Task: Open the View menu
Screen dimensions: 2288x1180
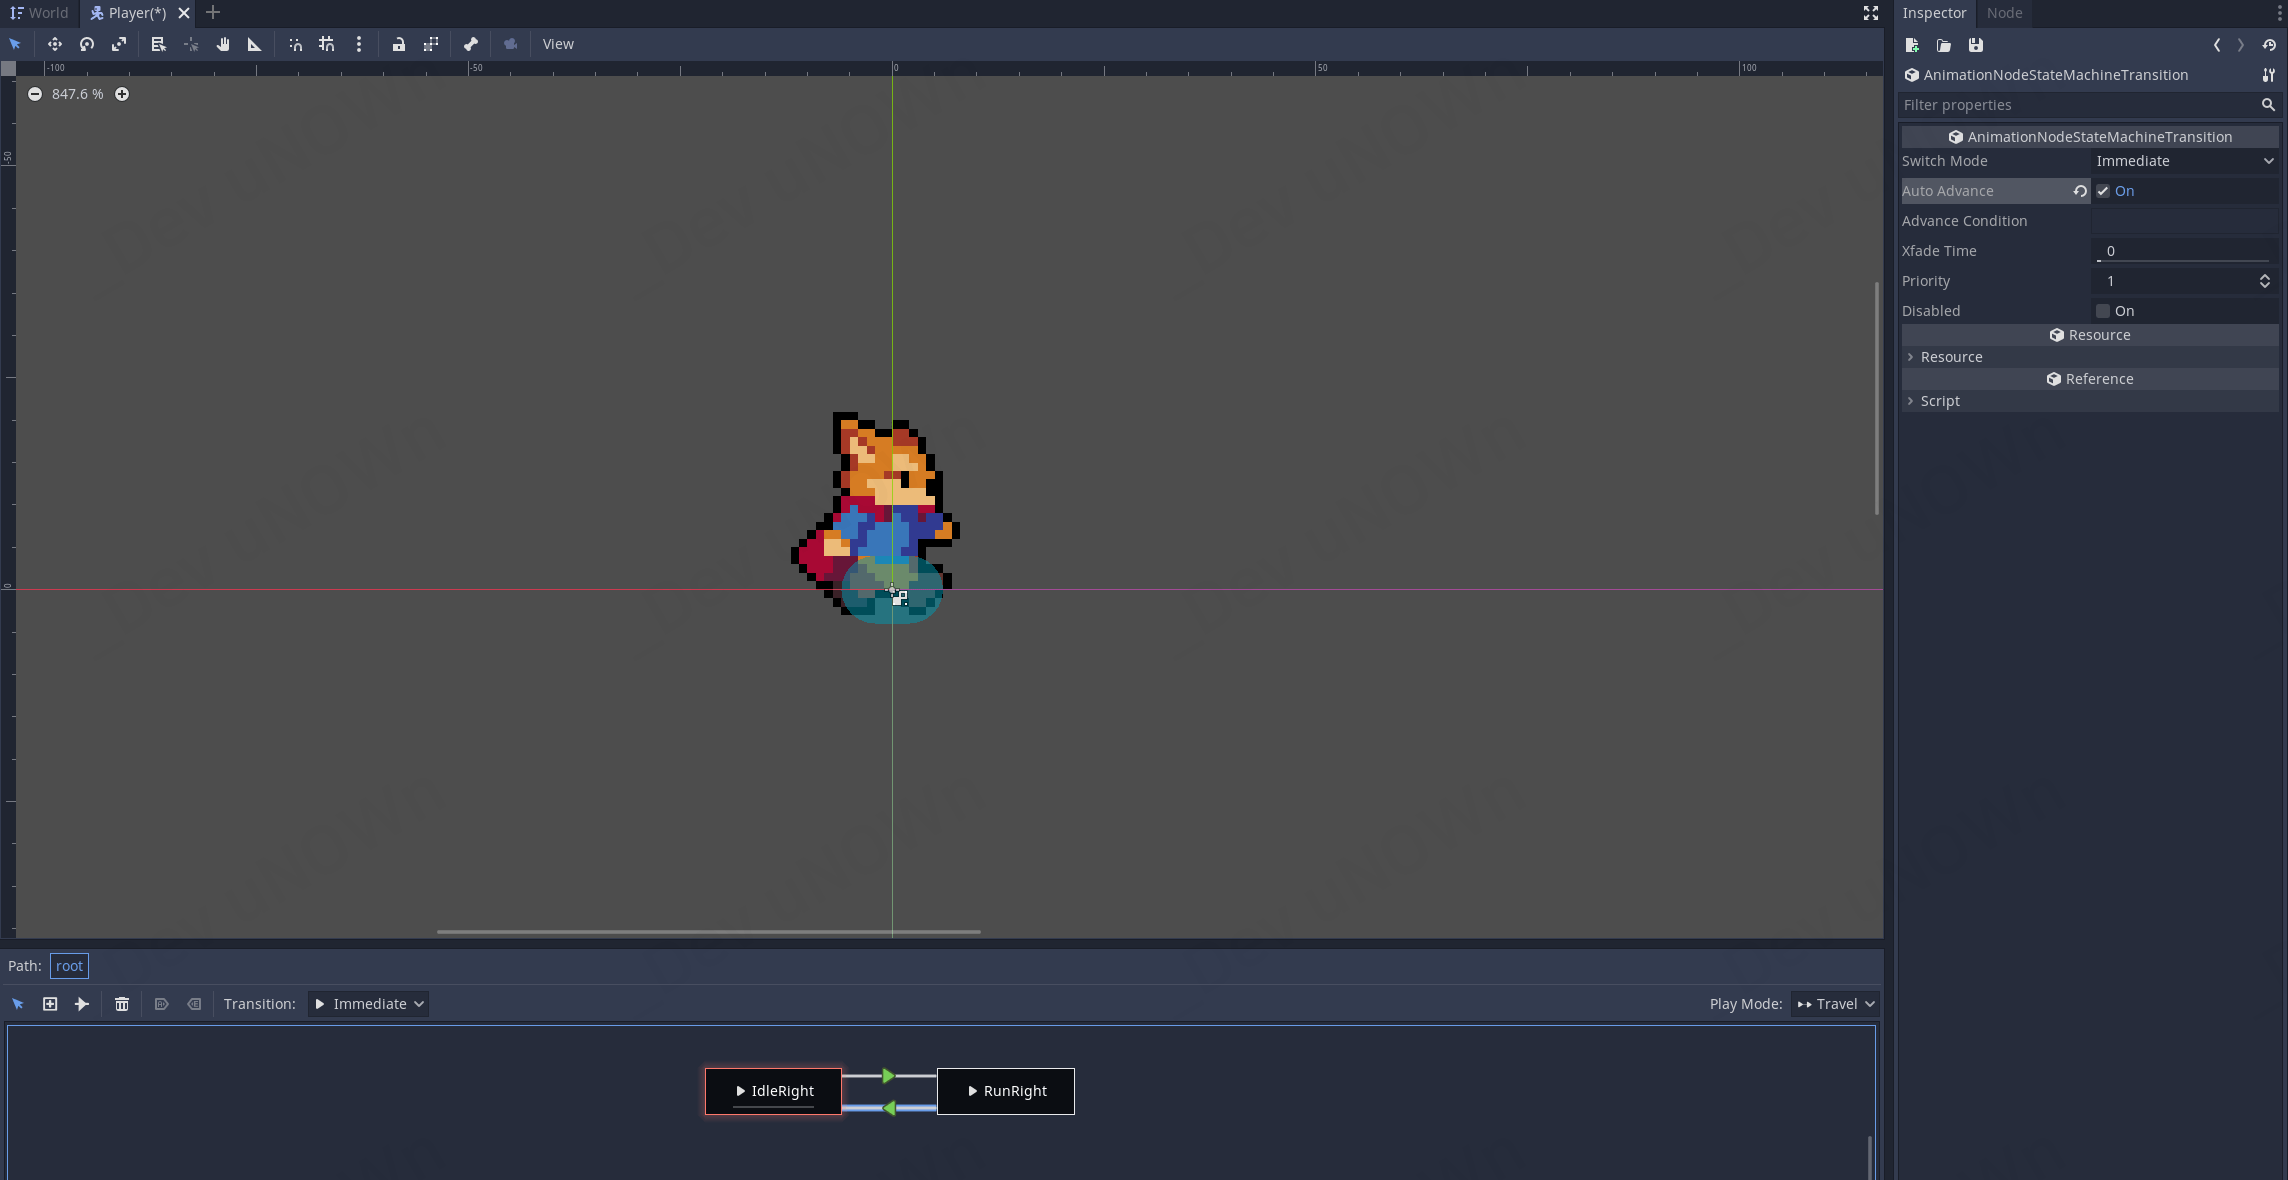Action: pyautogui.click(x=558, y=44)
